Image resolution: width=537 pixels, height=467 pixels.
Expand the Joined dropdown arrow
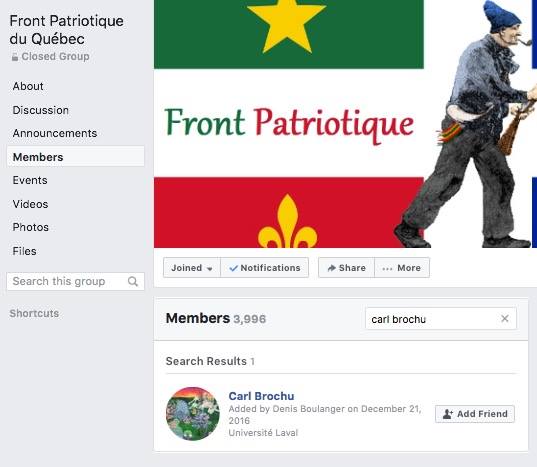tap(210, 269)
